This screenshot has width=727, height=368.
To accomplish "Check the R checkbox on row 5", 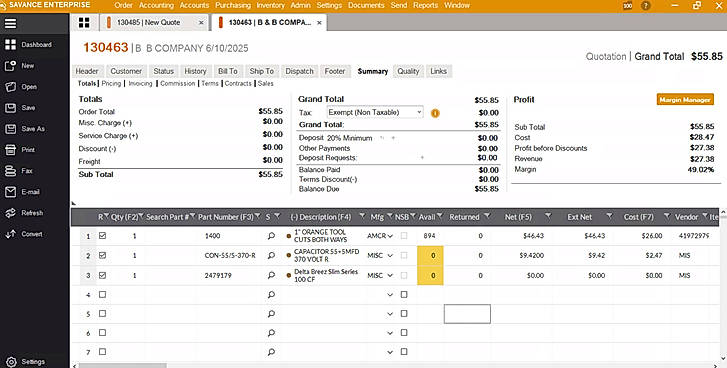I will pyautogui.click(x=102, y=314).
